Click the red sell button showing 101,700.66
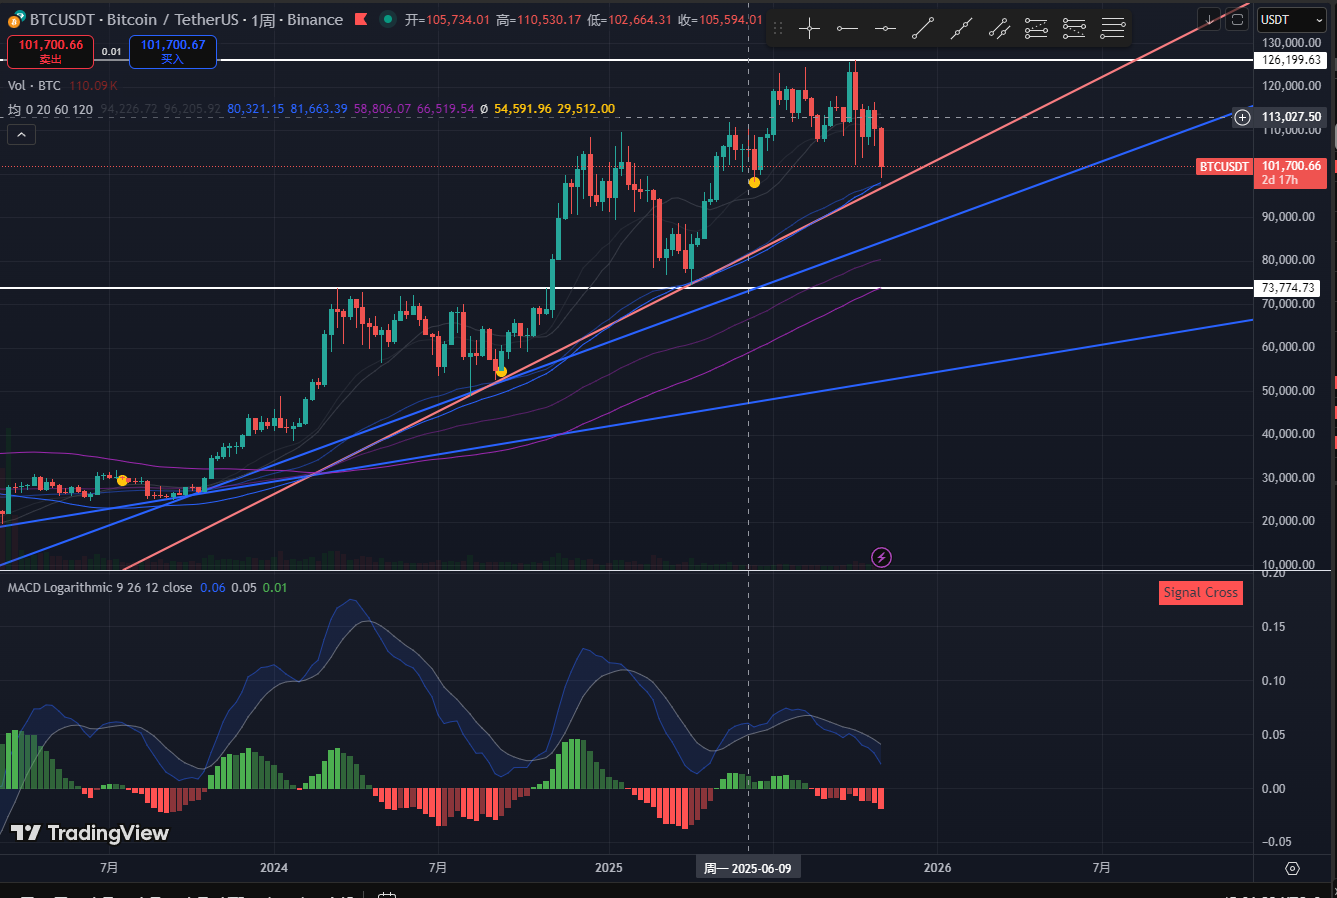This screenshot has height=898, width=1337. coord(51,51)
